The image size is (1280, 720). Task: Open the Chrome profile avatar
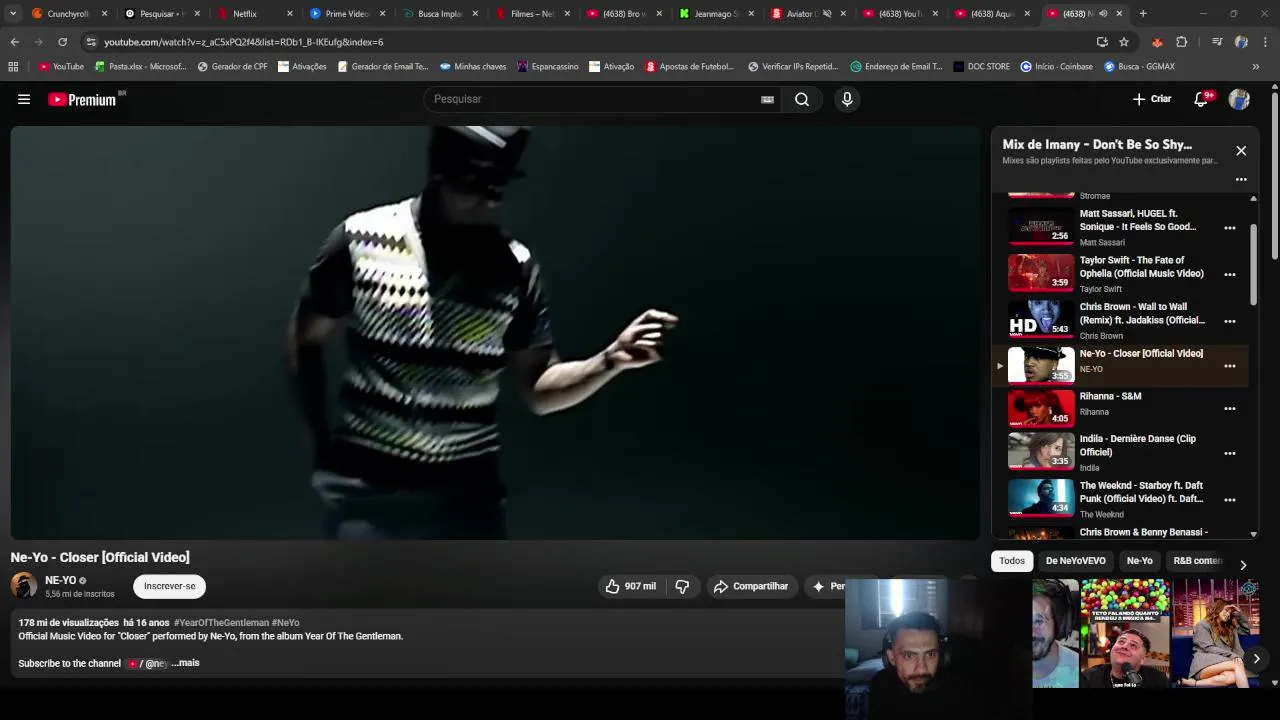[1241, 42]
